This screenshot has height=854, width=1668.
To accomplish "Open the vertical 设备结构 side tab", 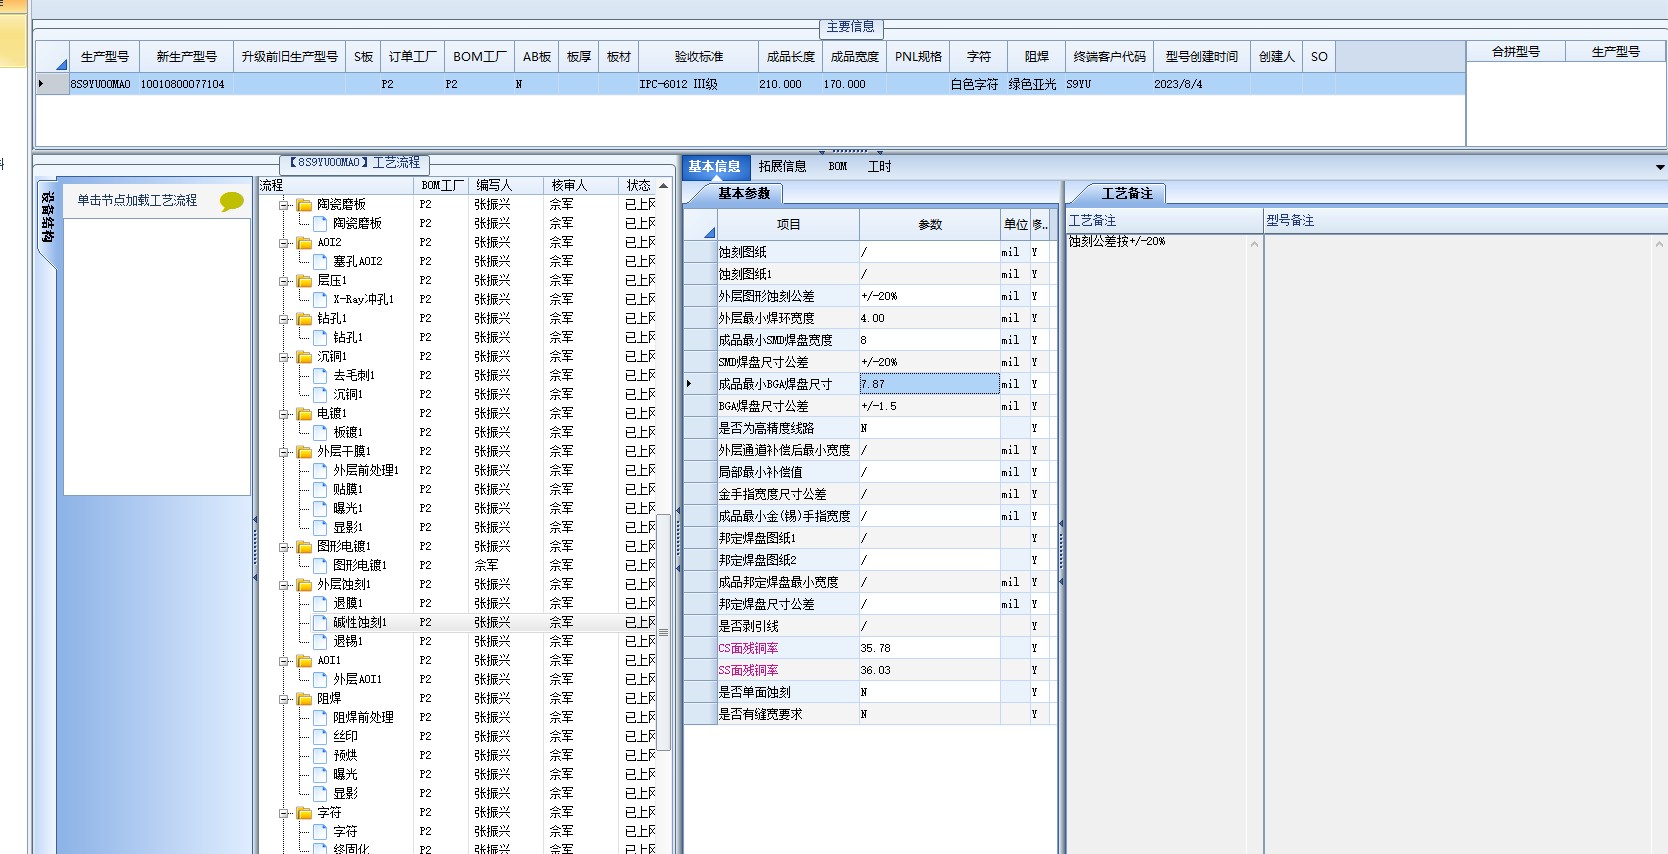I will pyautogui.click(x=47, y=218).
